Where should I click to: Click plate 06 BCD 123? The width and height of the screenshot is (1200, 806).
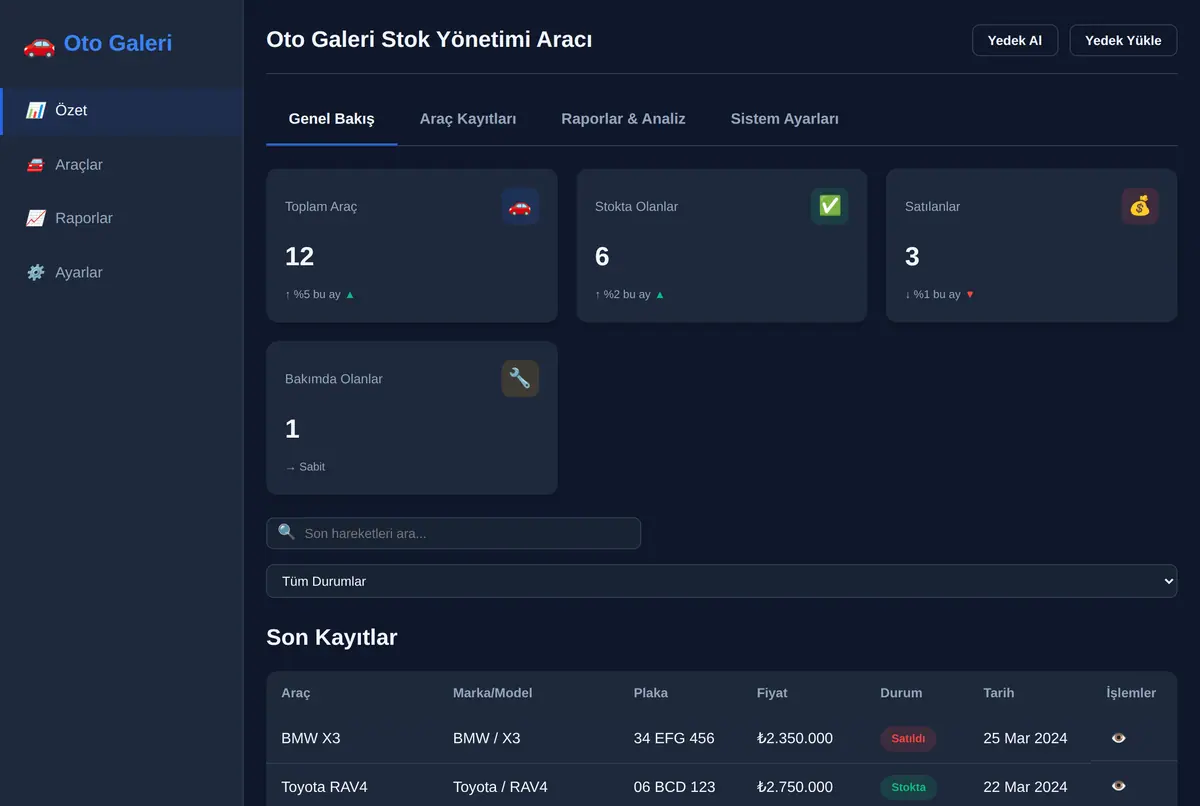675,787
